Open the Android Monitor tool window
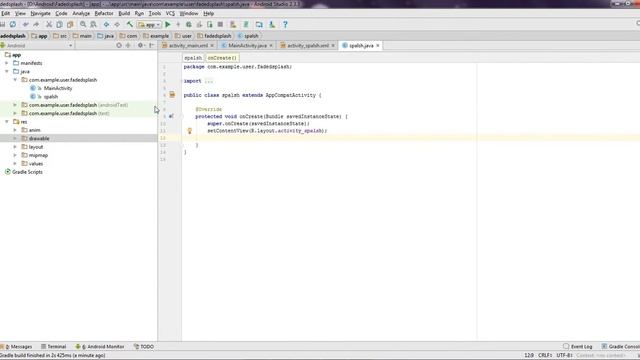The image size is (640, 360). coord(100,347)
